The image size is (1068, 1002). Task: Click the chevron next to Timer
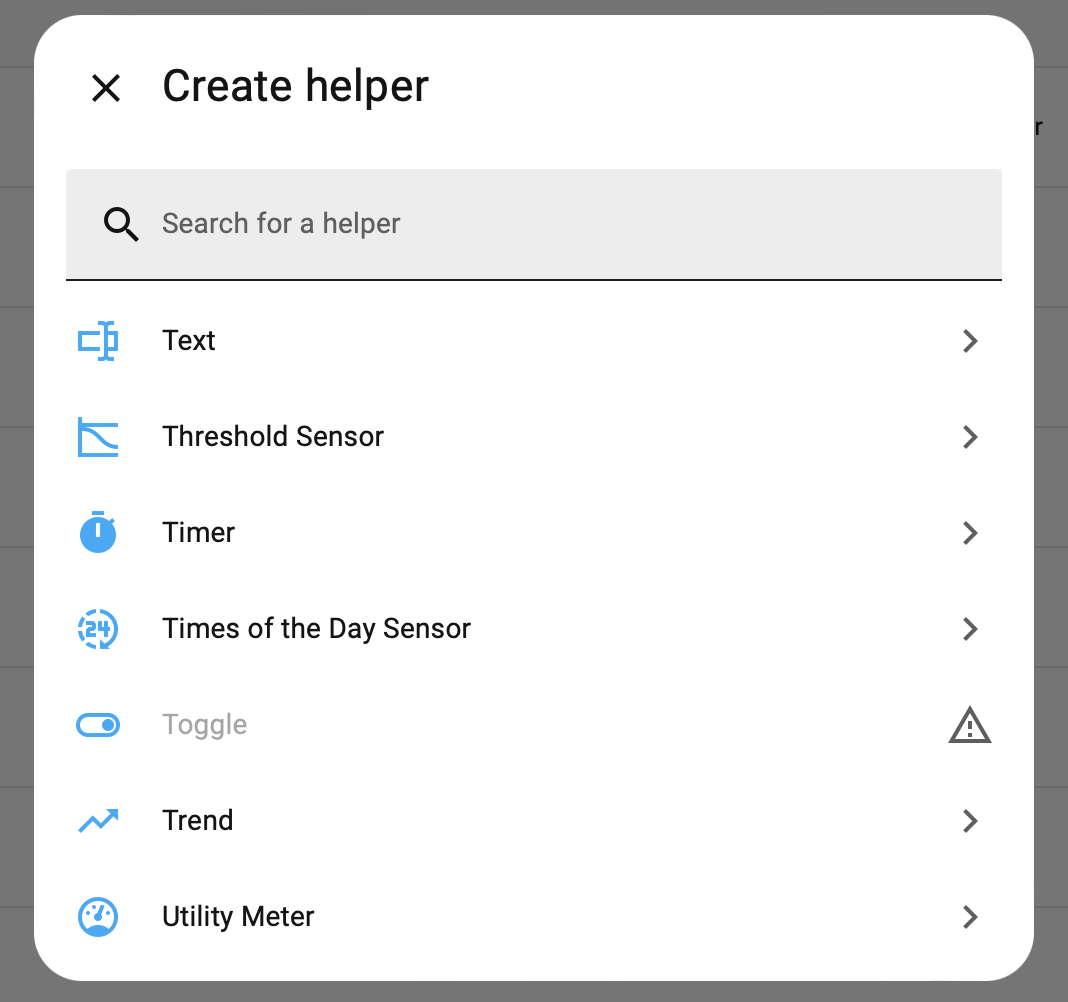pos(969,533)
